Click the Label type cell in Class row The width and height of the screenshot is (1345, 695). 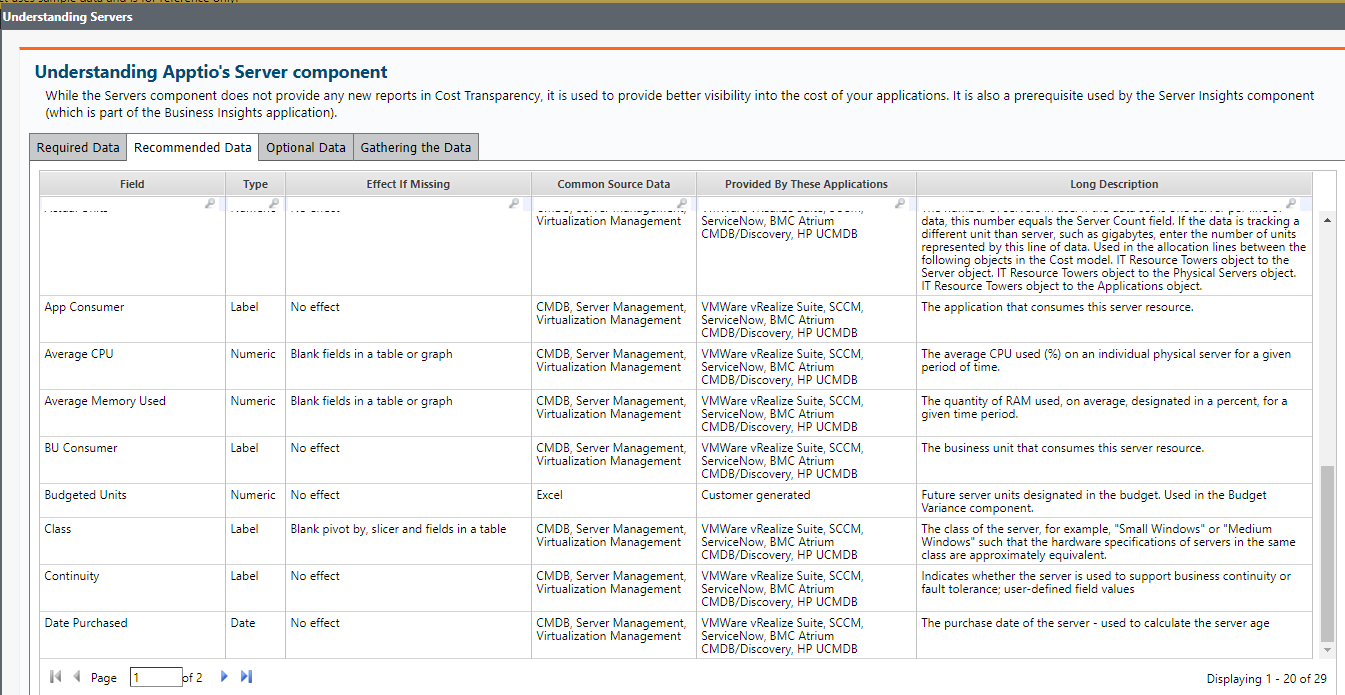pos(256,541)
